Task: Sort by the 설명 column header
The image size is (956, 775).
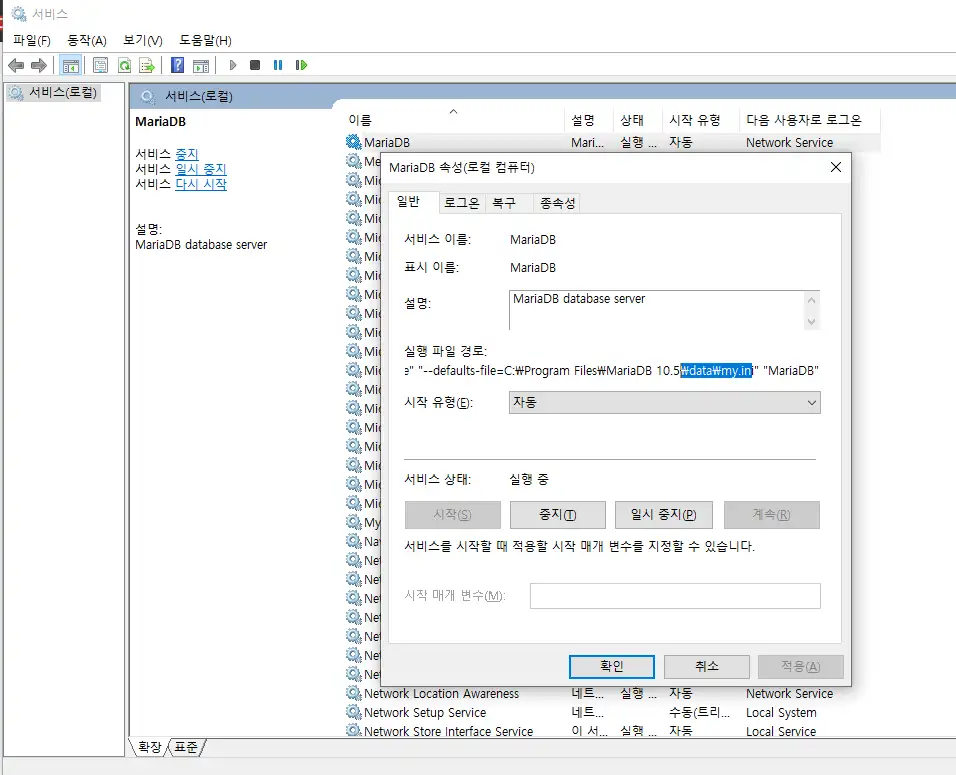Action: tap(589, 120)
